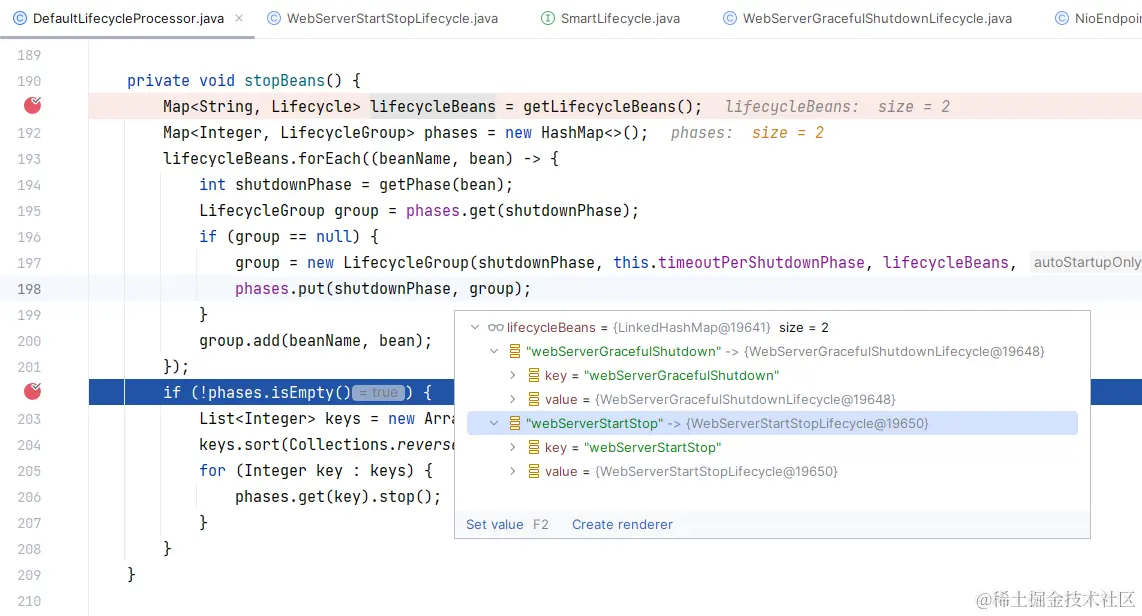Click inline hint "phases: size = 2"

click(x=747, y=133)
